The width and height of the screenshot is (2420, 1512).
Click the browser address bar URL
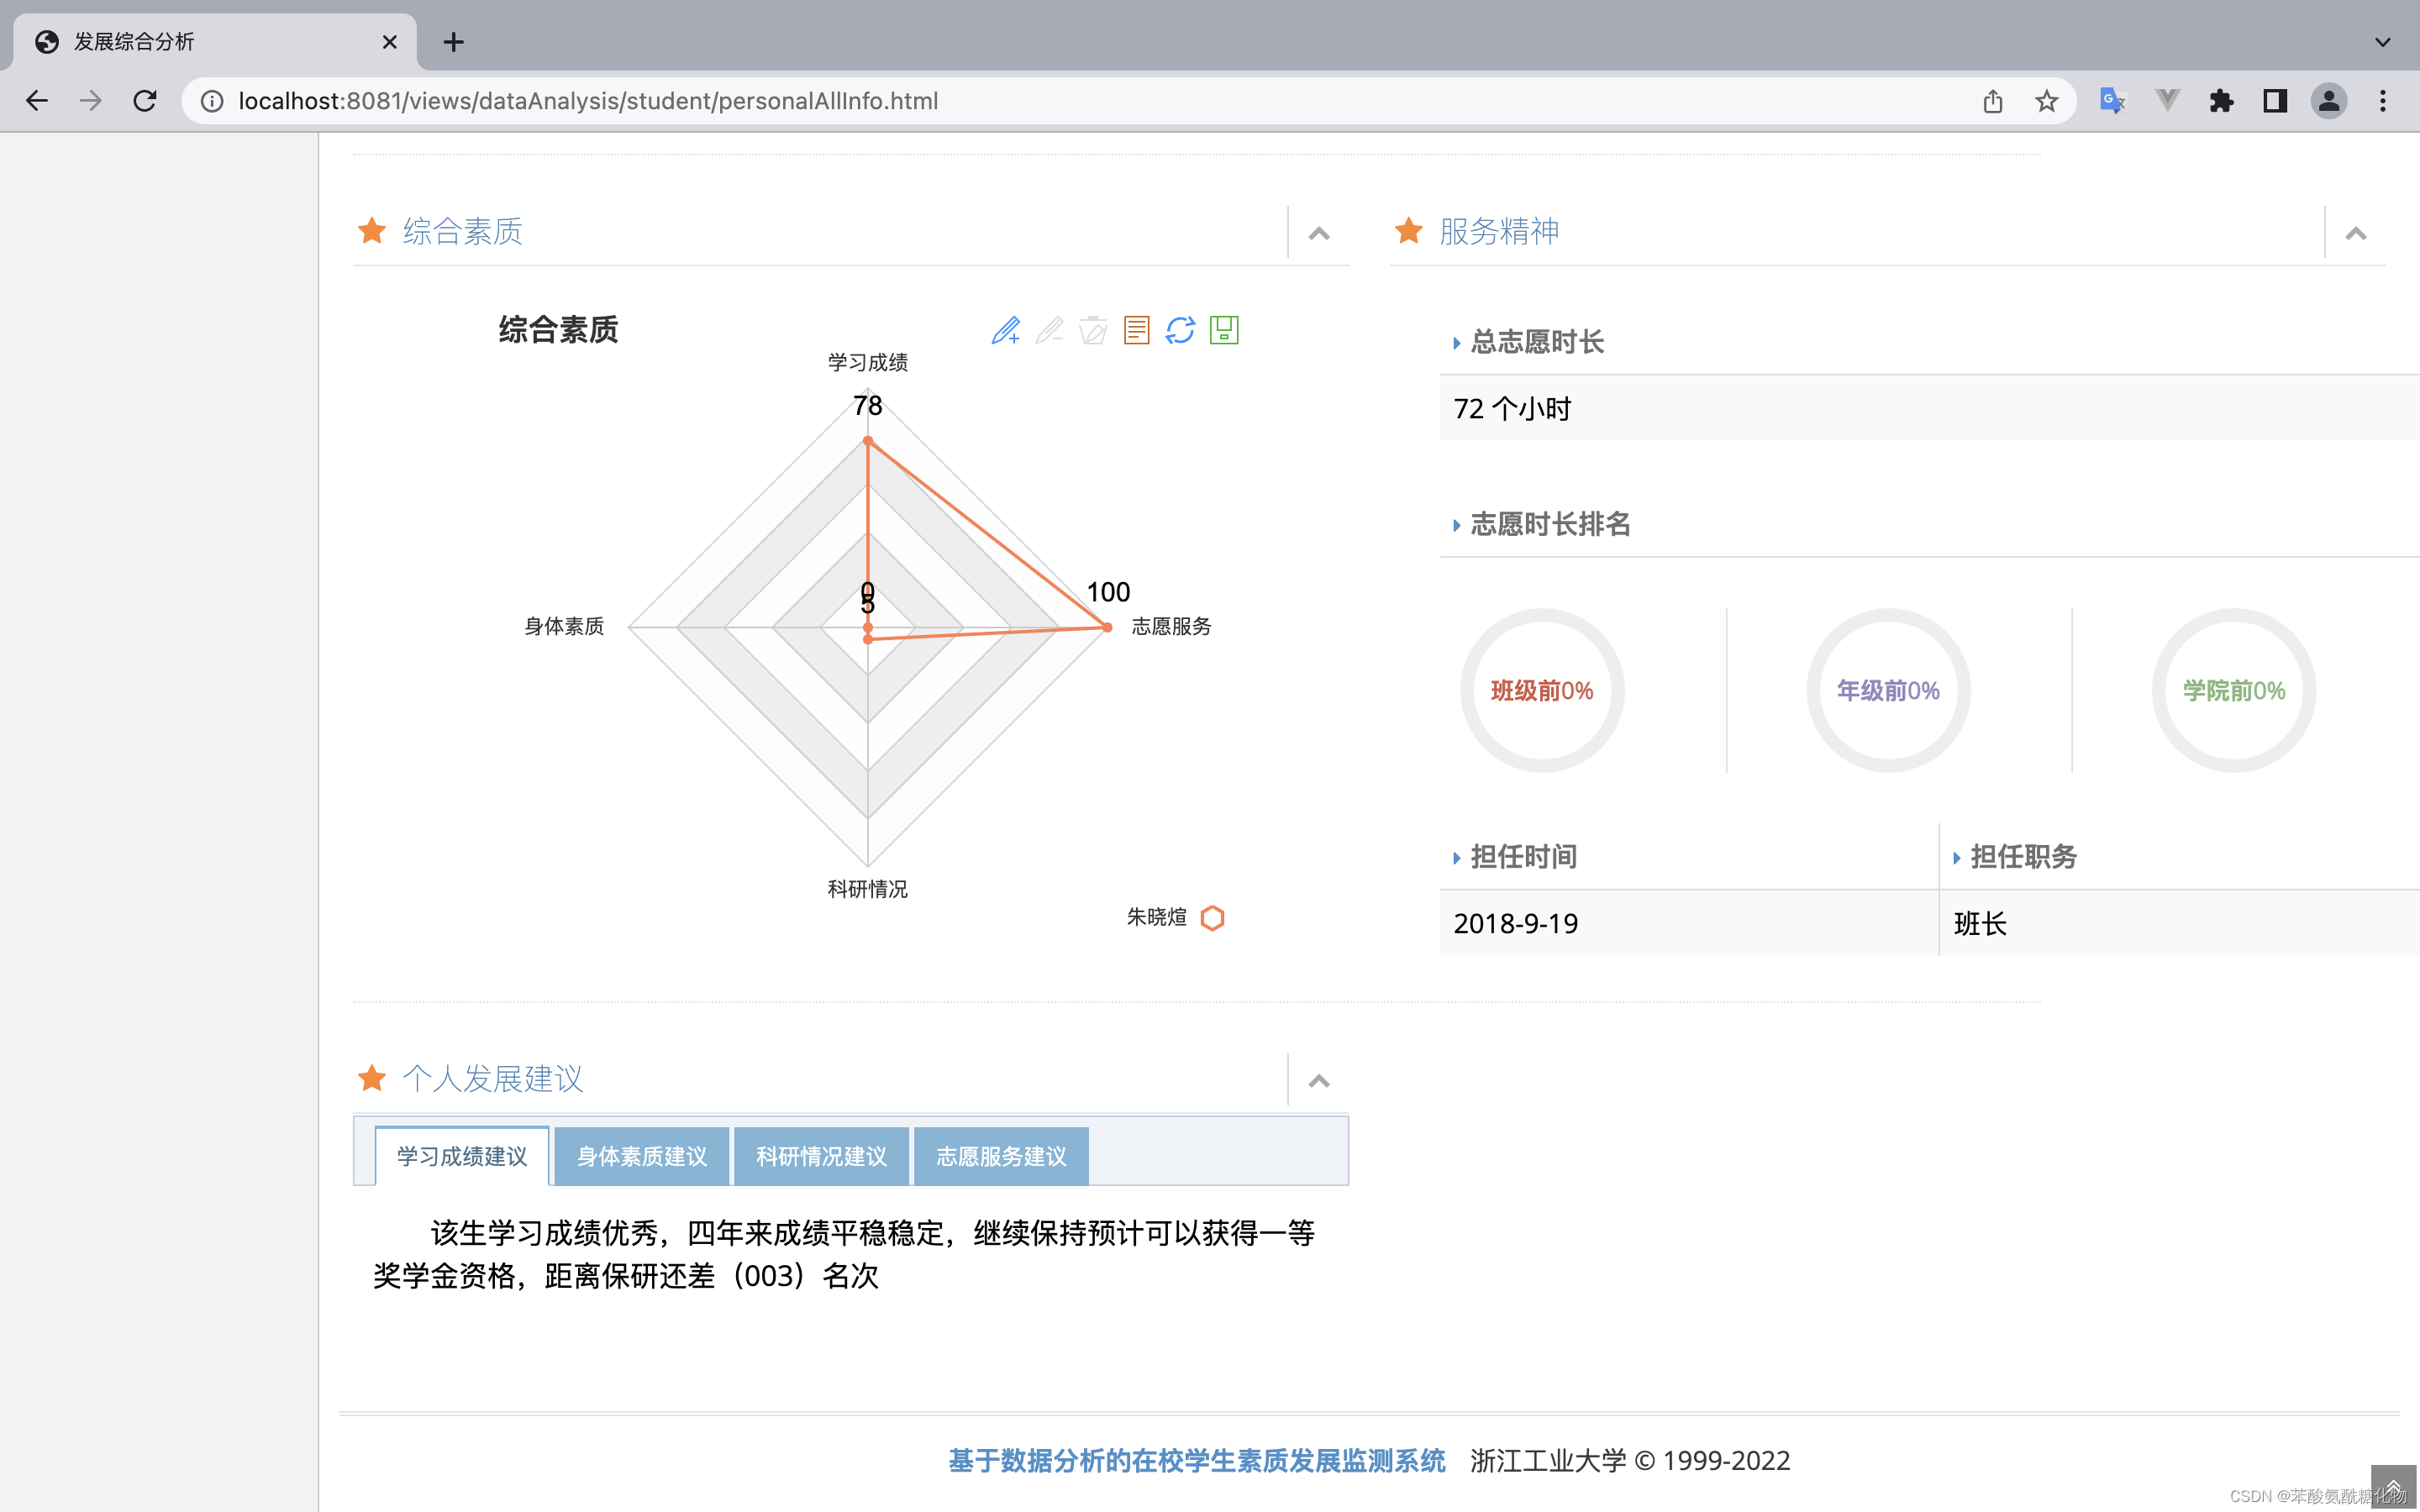pos(588,101)
